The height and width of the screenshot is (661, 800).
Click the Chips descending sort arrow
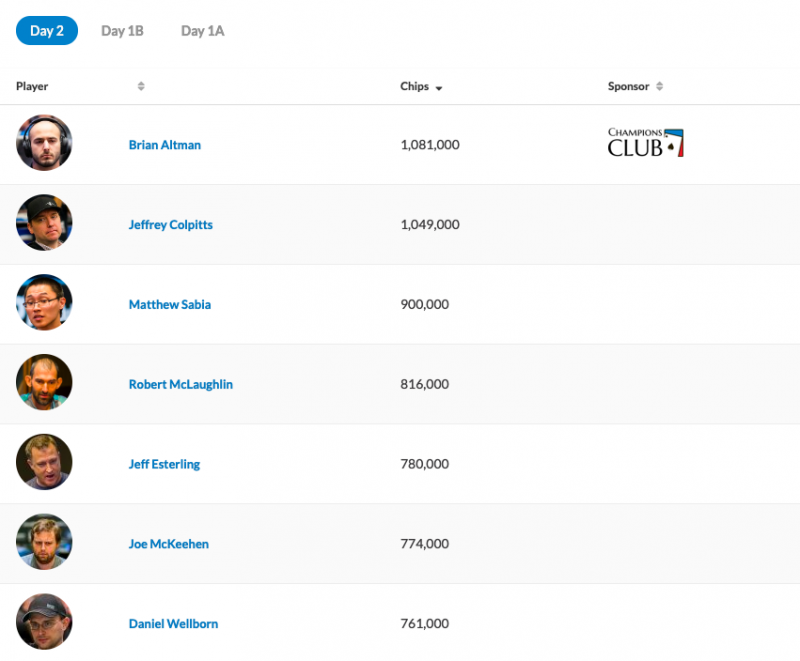click(439, 88)
